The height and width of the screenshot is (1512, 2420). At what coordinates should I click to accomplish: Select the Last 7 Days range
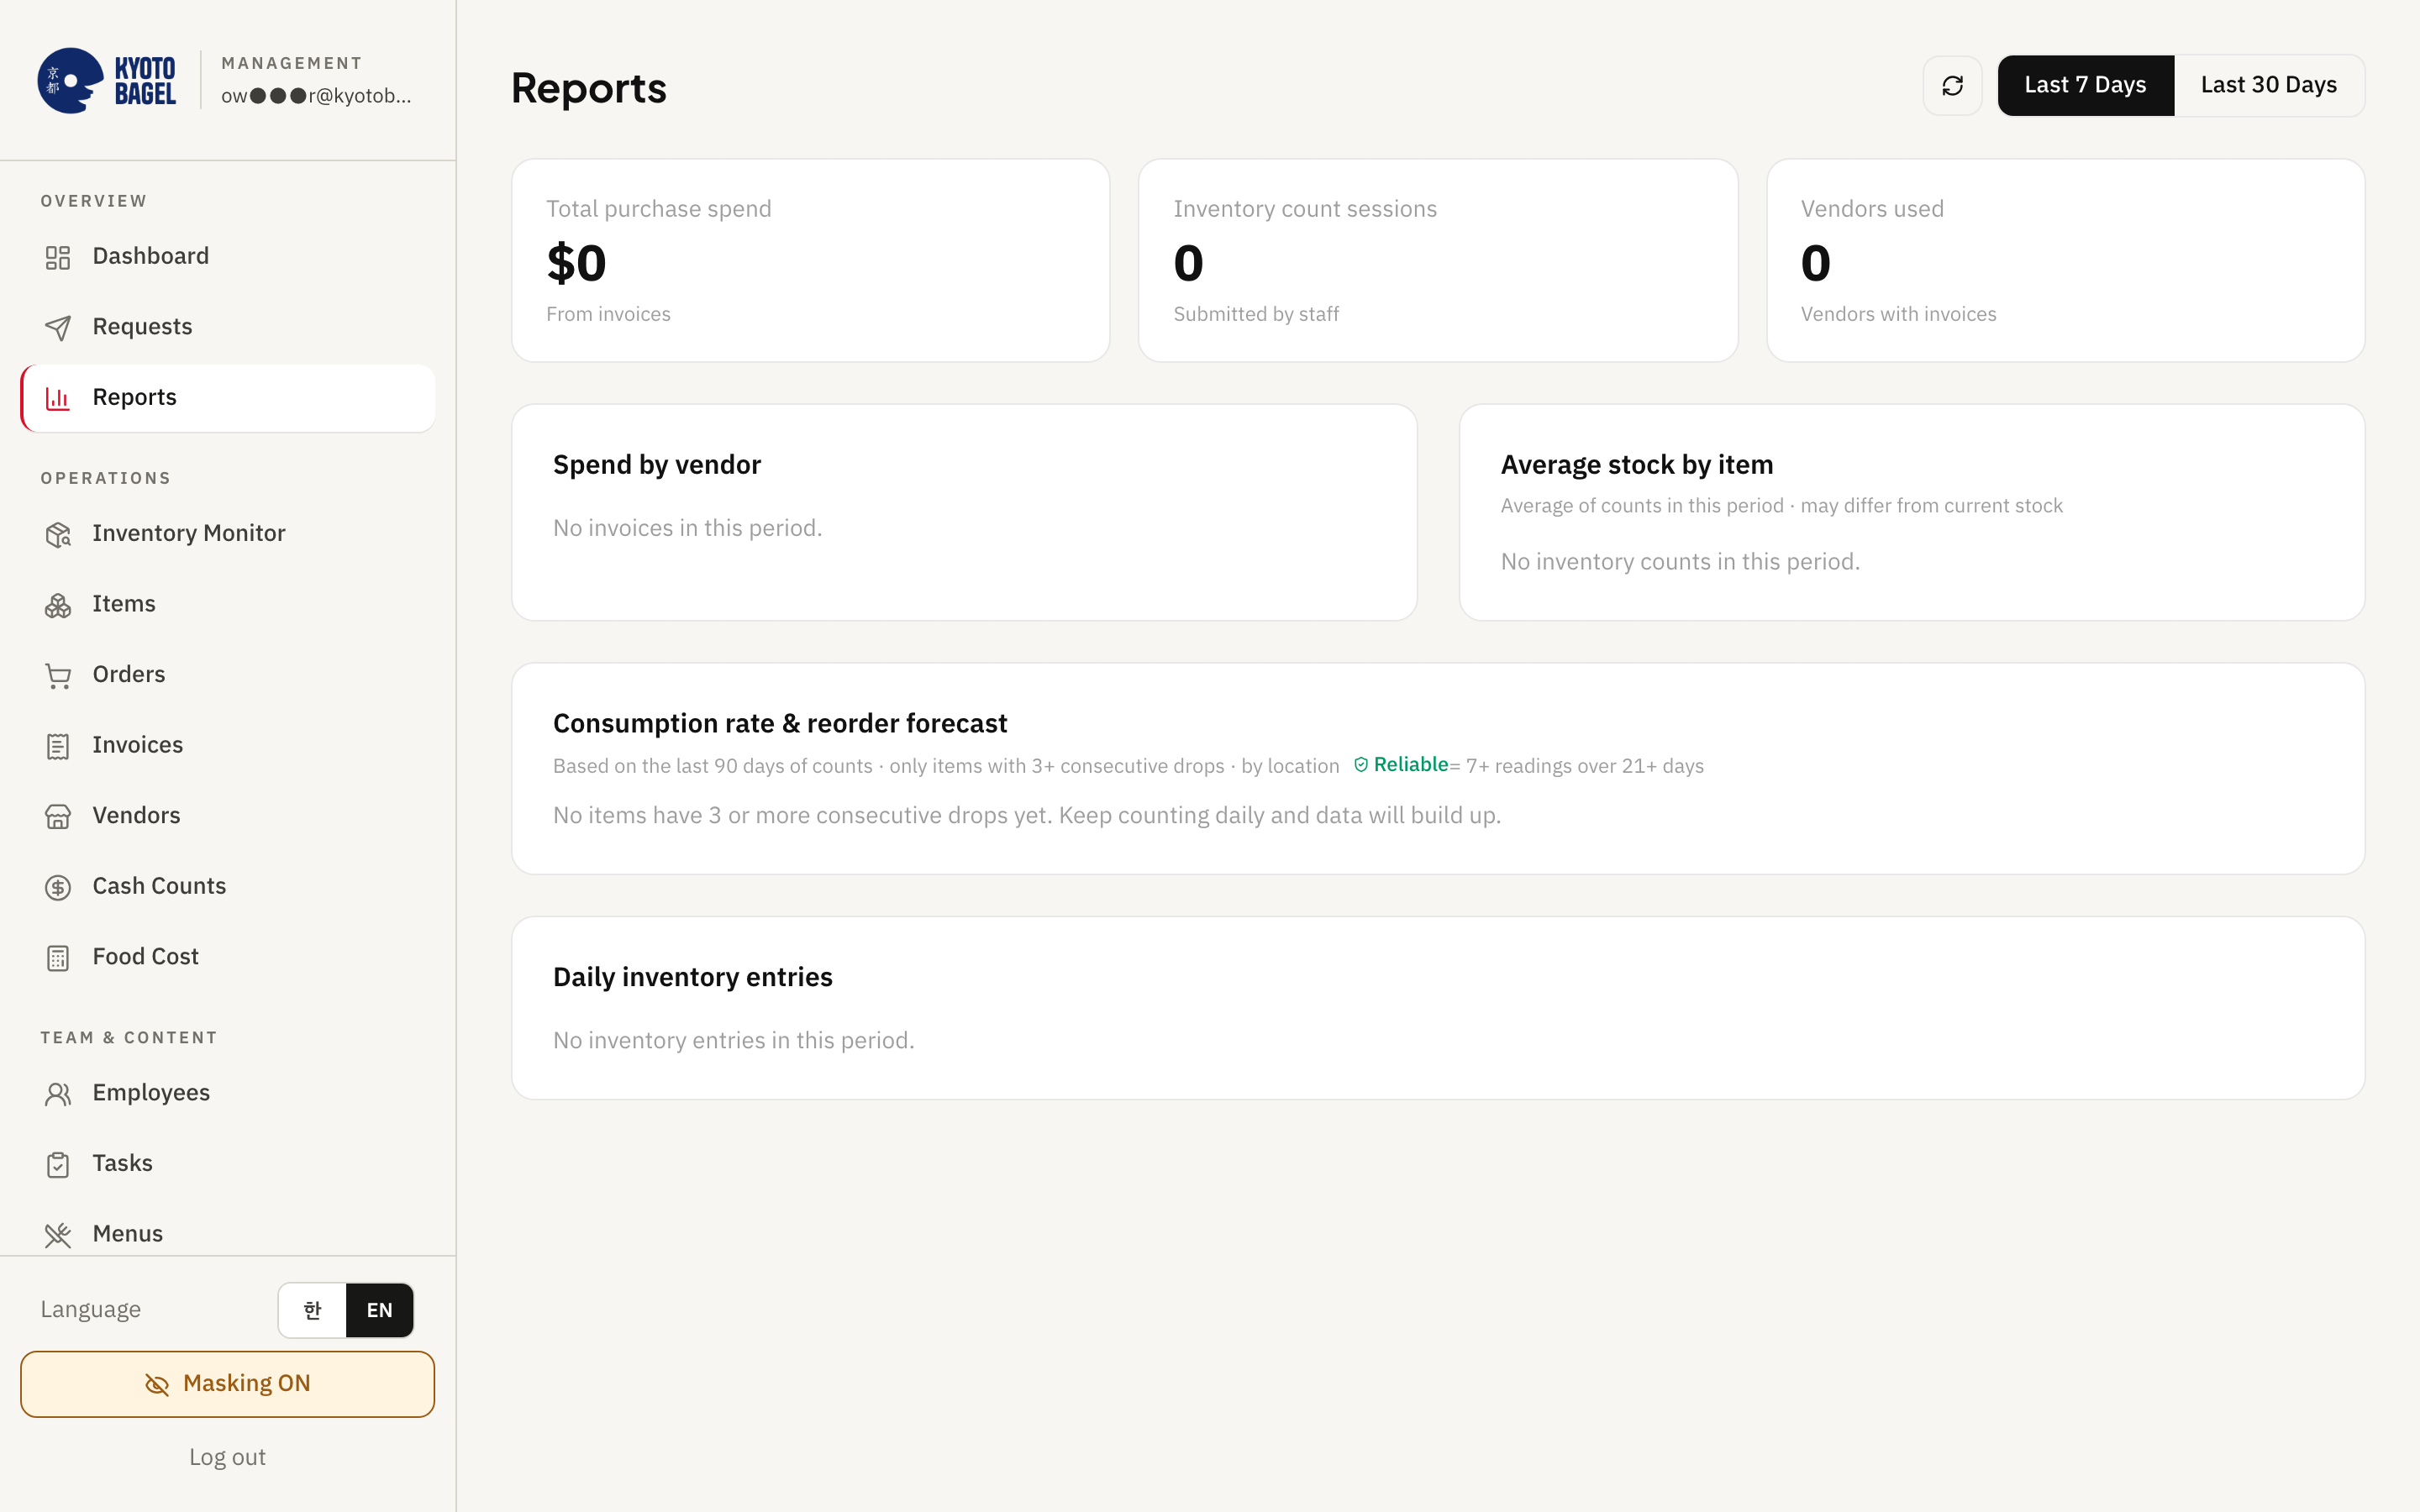pyautogui.click(x=2085, y=86)
